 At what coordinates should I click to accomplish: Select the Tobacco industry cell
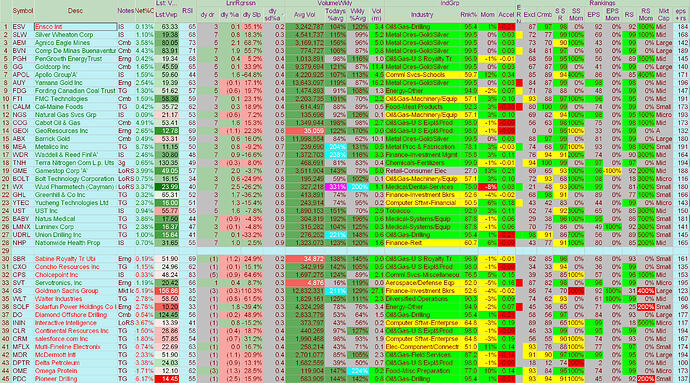[422, 211]
